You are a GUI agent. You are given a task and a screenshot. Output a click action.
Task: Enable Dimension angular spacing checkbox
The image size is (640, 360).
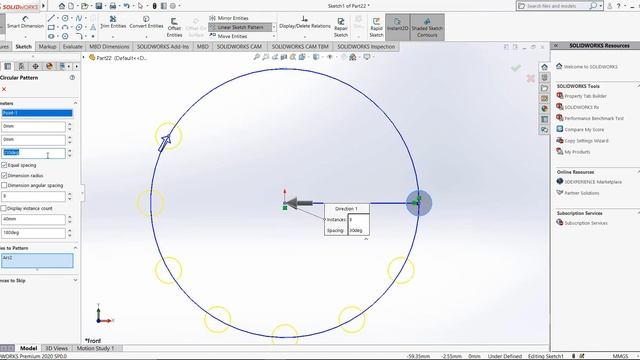tap(4, 185)
